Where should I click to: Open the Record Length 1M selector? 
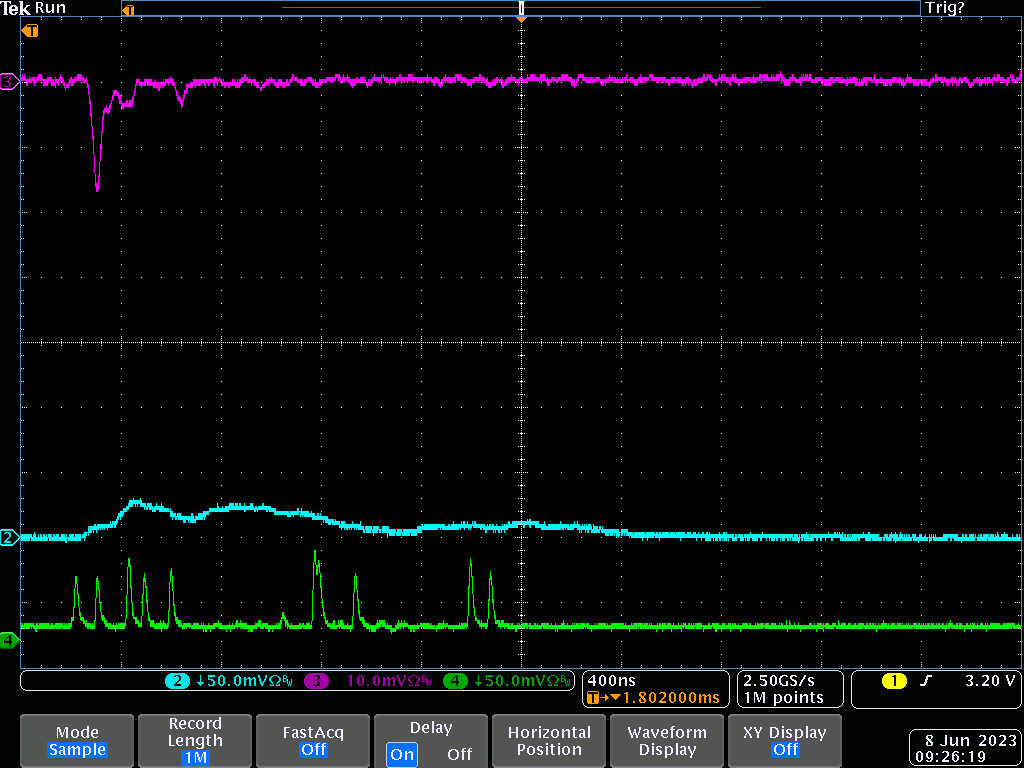[195, 741]
